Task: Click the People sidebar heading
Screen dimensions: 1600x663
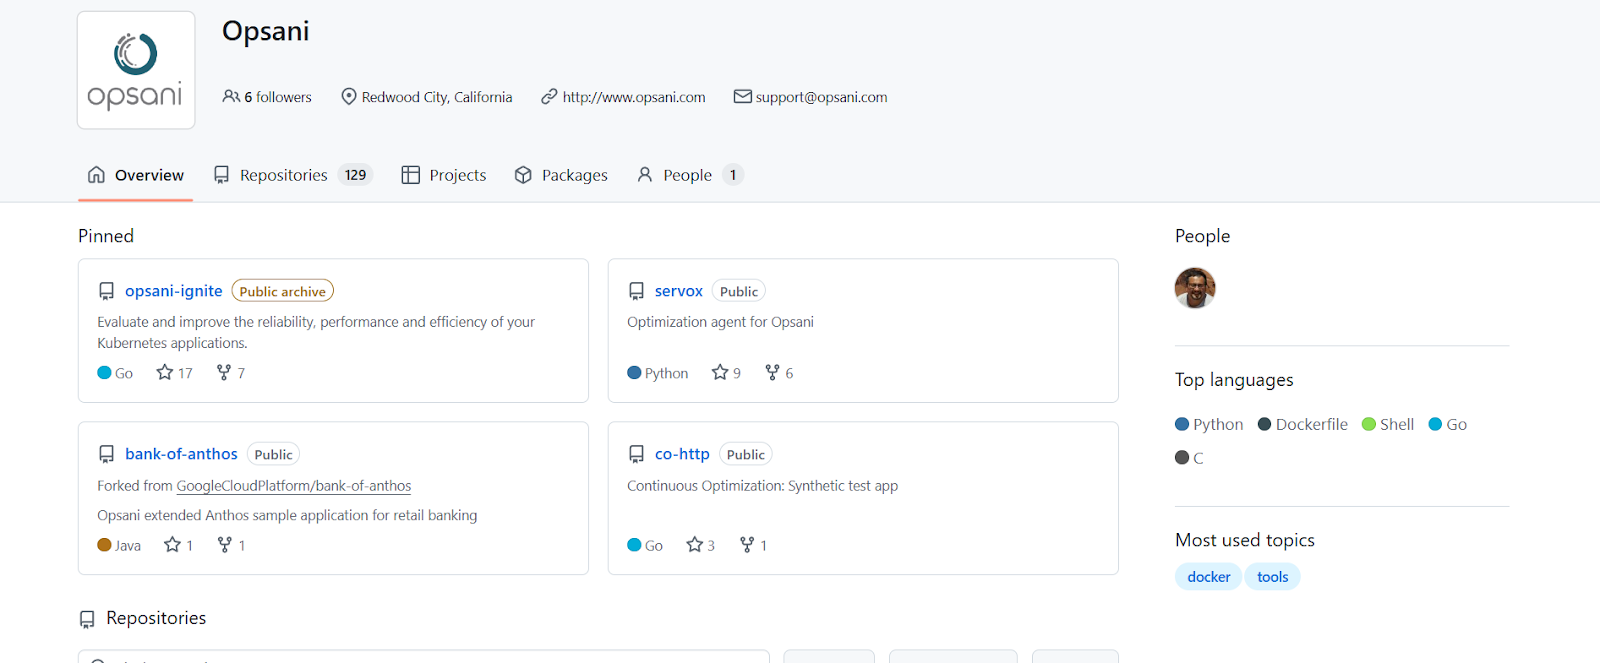Action: [x=1203, y=236]
